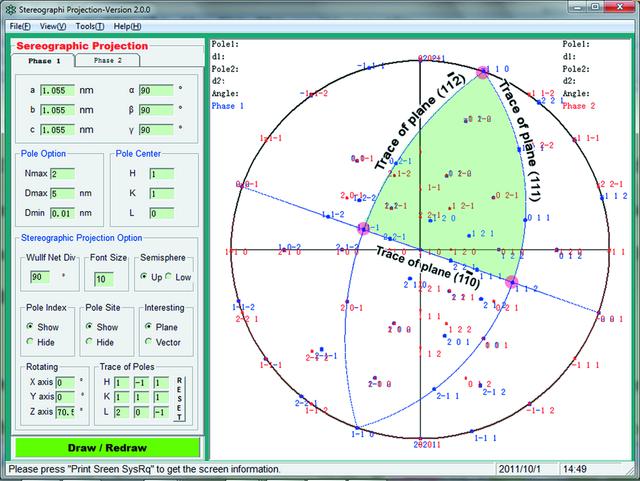Click the blue '2-1 1' pole label

coord(448,396)
